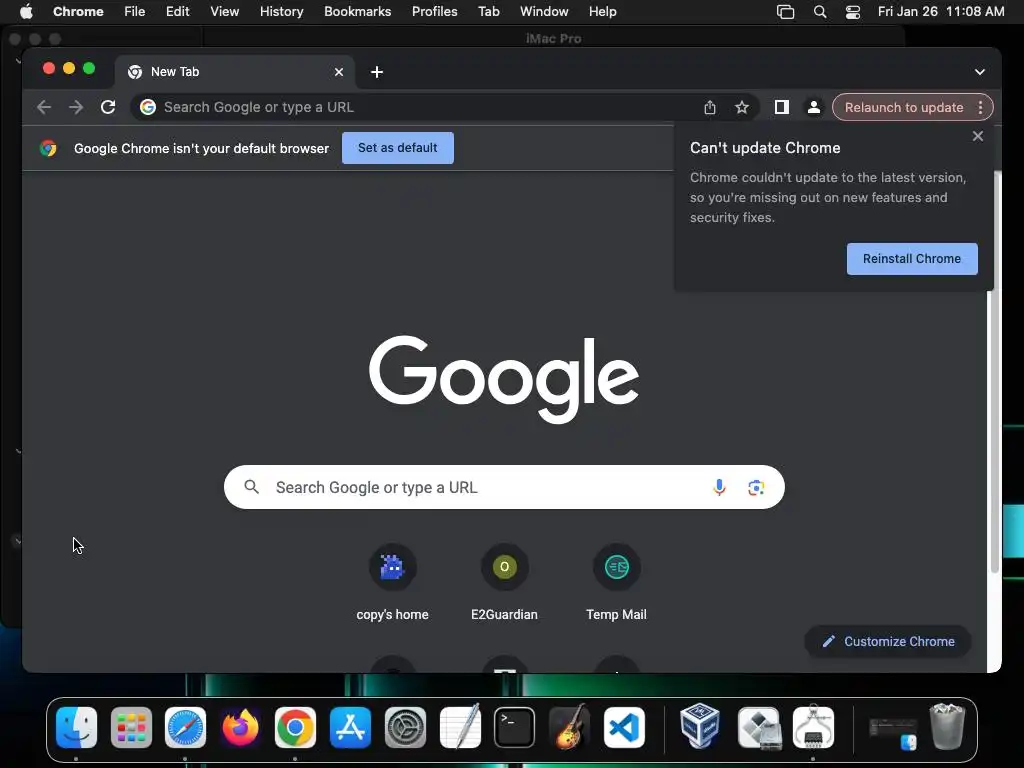
Task: Open Customize Chrome
Action: (x=888, y=641)
